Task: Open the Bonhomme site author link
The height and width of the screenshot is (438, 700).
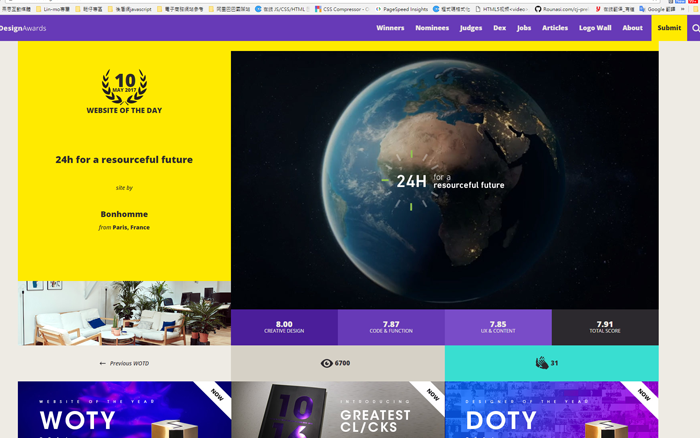Action: click(x=124, y=213)
